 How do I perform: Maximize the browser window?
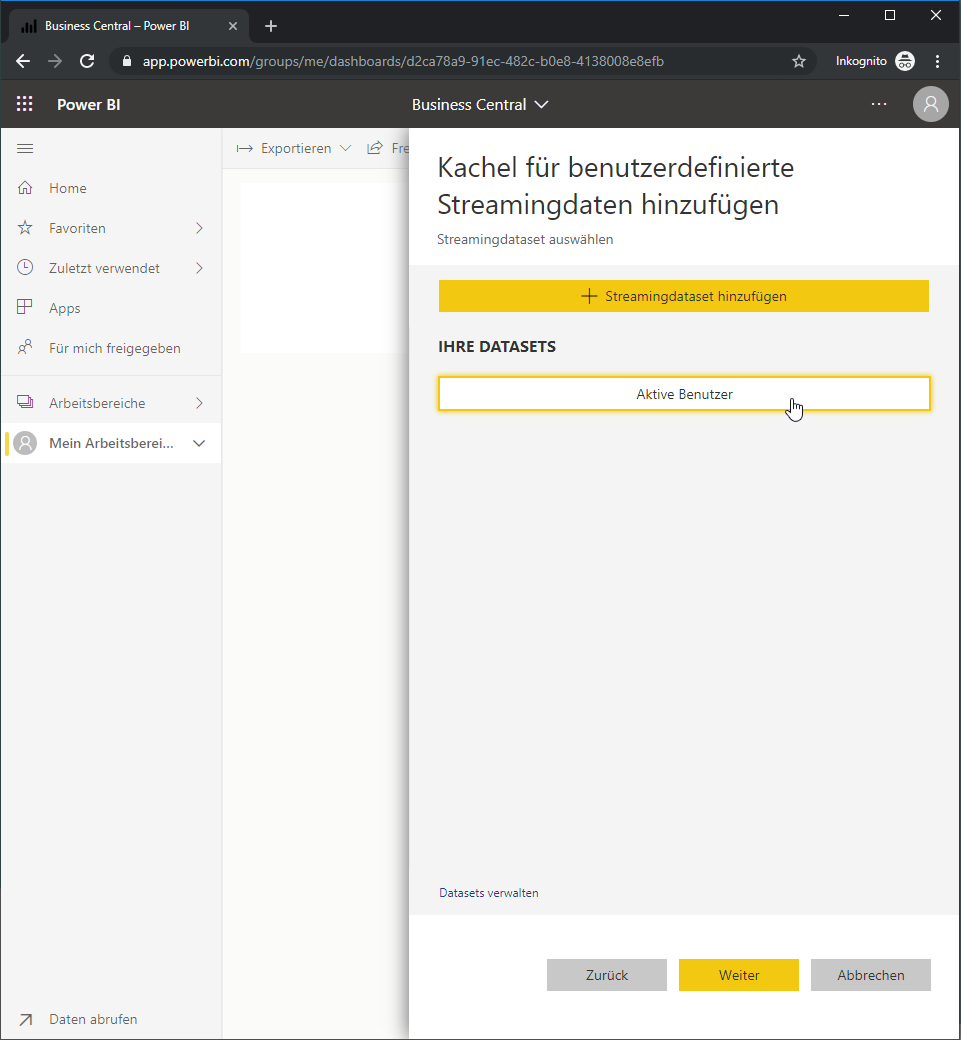tap(890, 15)
